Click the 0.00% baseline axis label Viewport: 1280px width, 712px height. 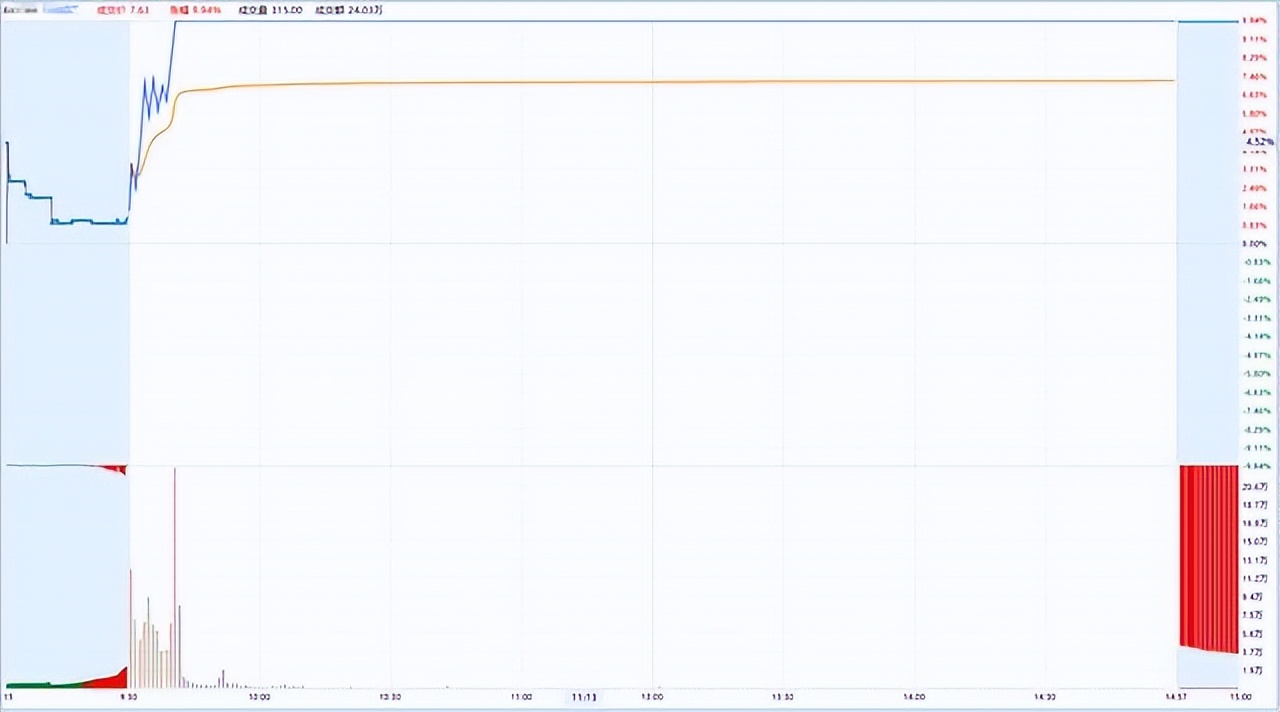tap(1255, 243)
